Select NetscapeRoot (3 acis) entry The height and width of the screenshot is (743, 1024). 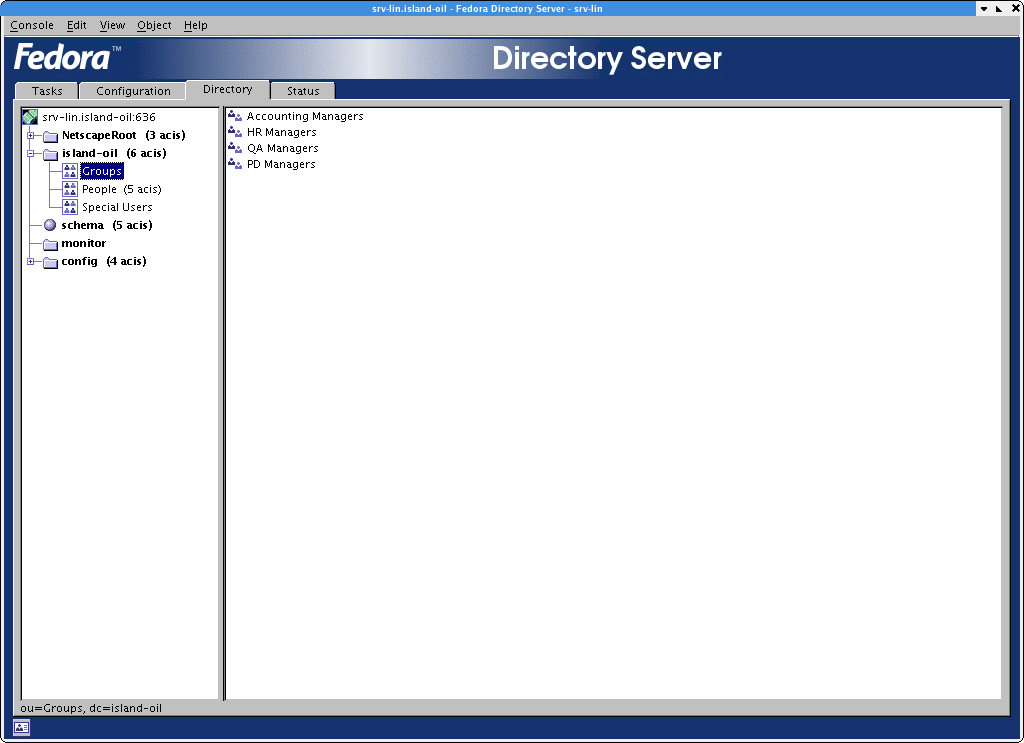123,135
